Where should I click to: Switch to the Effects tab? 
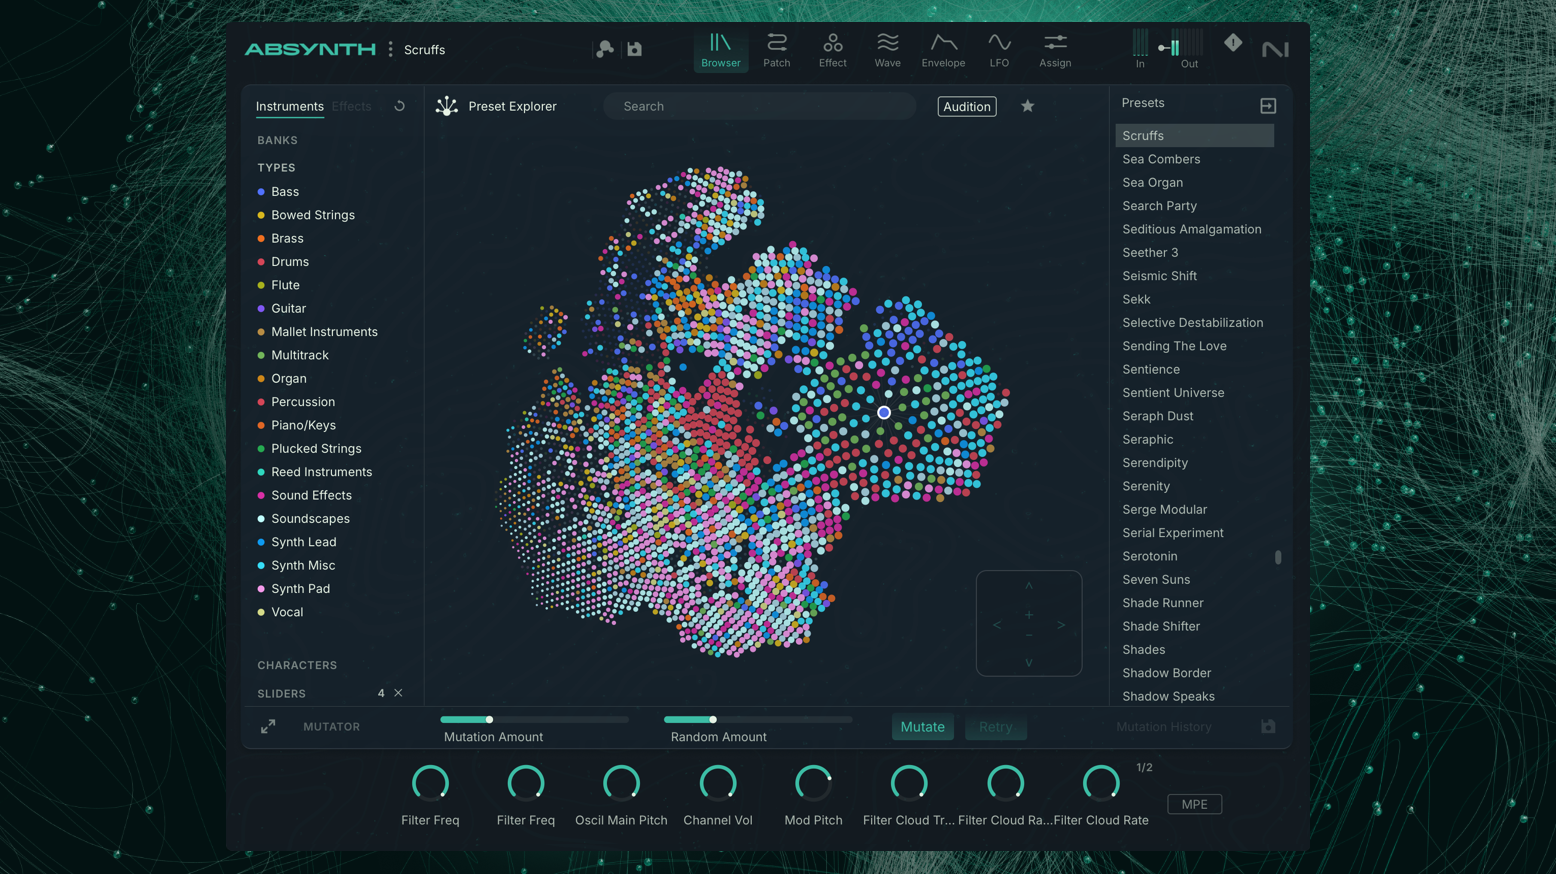(351, 106)
